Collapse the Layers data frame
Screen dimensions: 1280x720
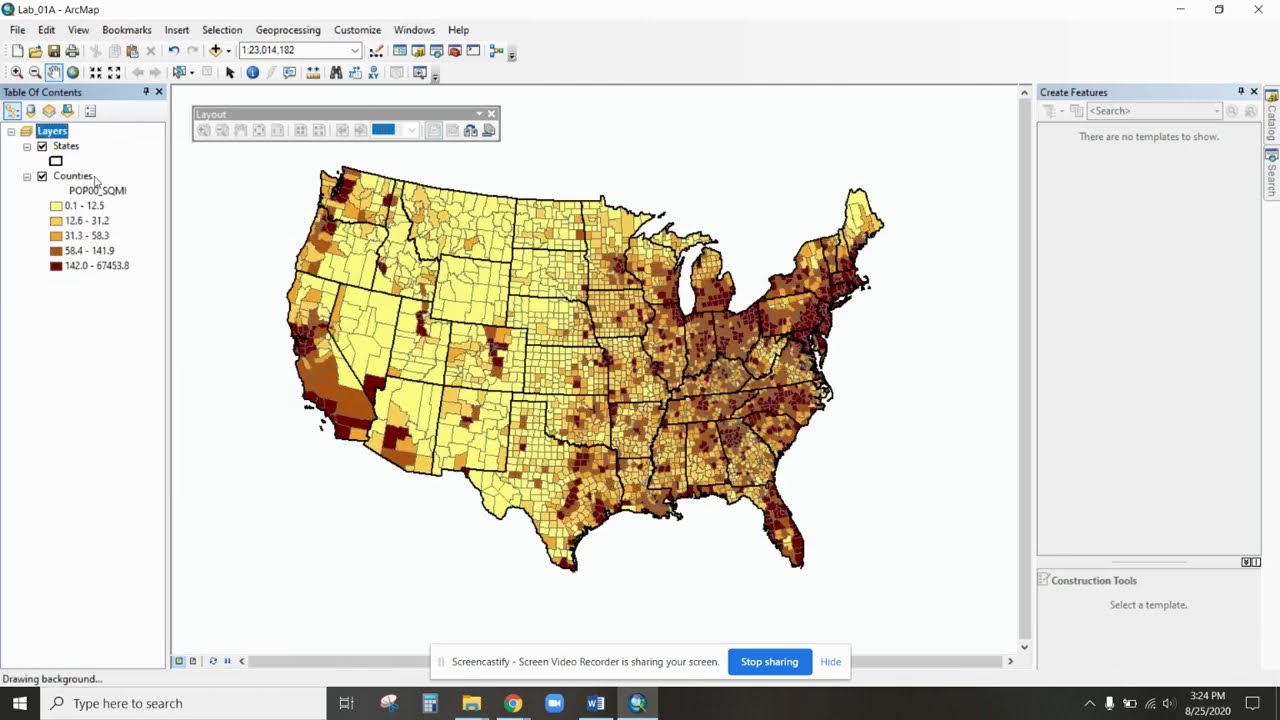click(x=11, y=132)
